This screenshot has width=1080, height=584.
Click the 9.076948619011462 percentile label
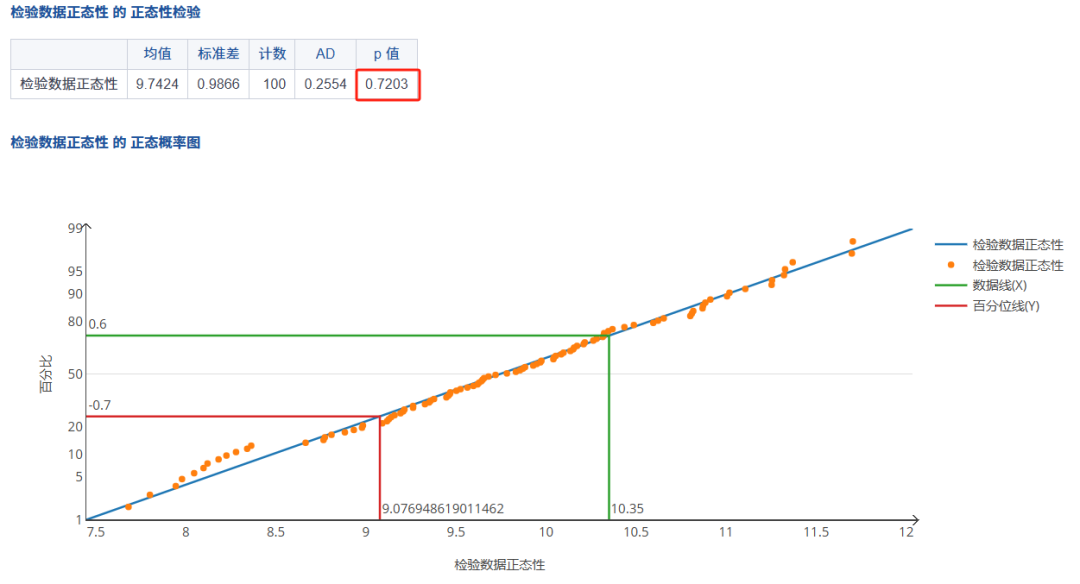pos(443,509)
